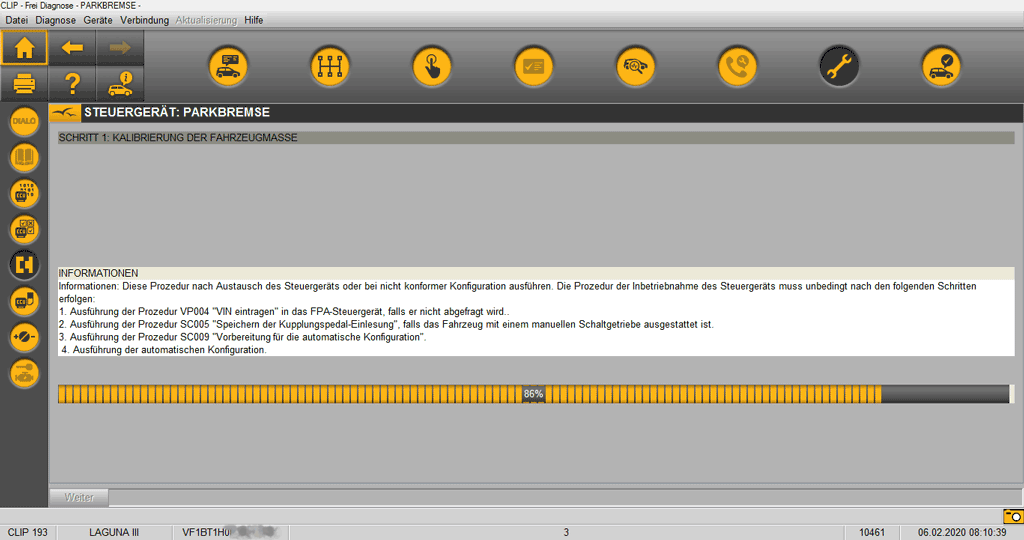Open the Datei menu
This screenshot has width=1024, height=540.
[17, 20]
